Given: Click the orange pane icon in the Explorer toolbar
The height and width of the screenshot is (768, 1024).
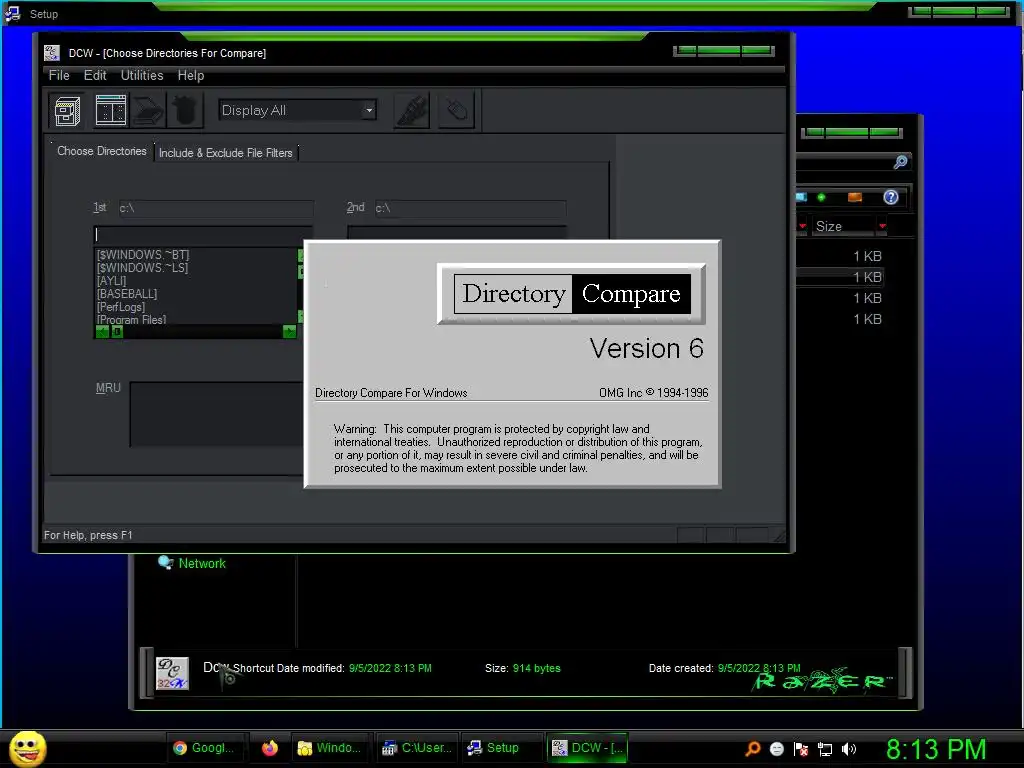Looking at the screenshot, I should point(854,197).
